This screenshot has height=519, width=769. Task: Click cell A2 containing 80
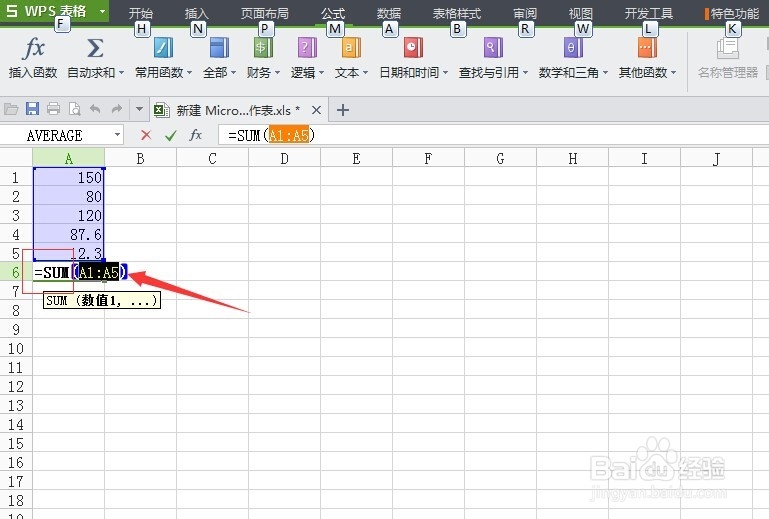pos(69,196)
